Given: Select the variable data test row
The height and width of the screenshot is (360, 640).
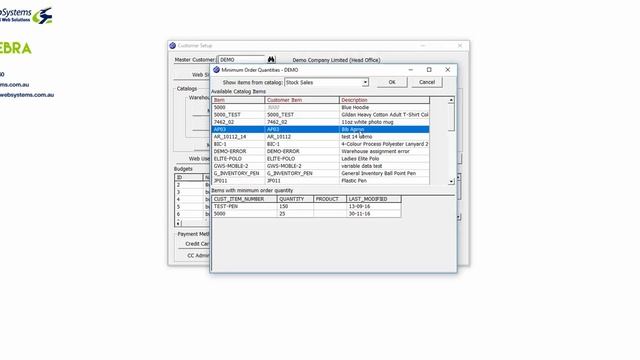Looking at the screenshot, I should [320, 166].
